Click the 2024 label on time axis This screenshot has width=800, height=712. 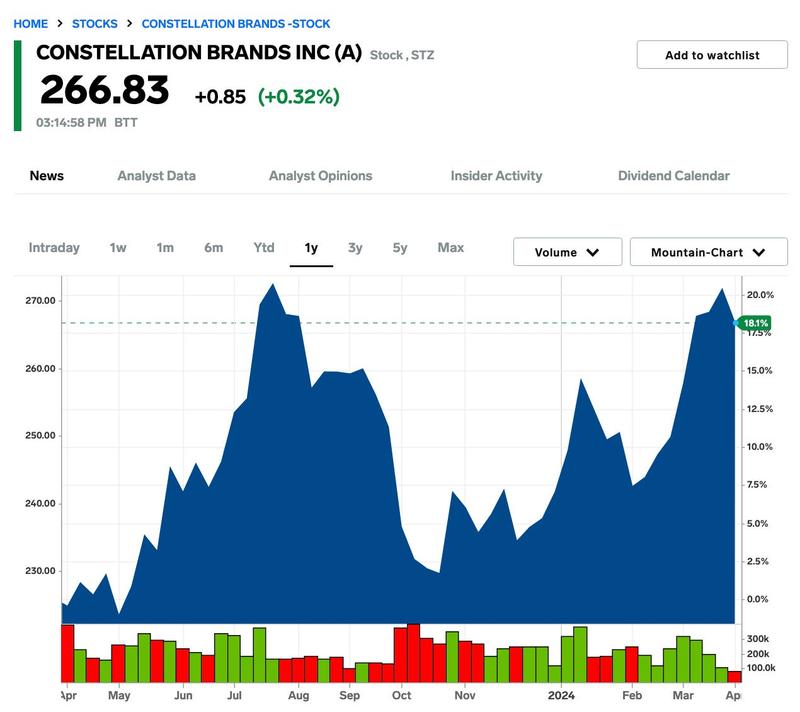click(561, 696)
